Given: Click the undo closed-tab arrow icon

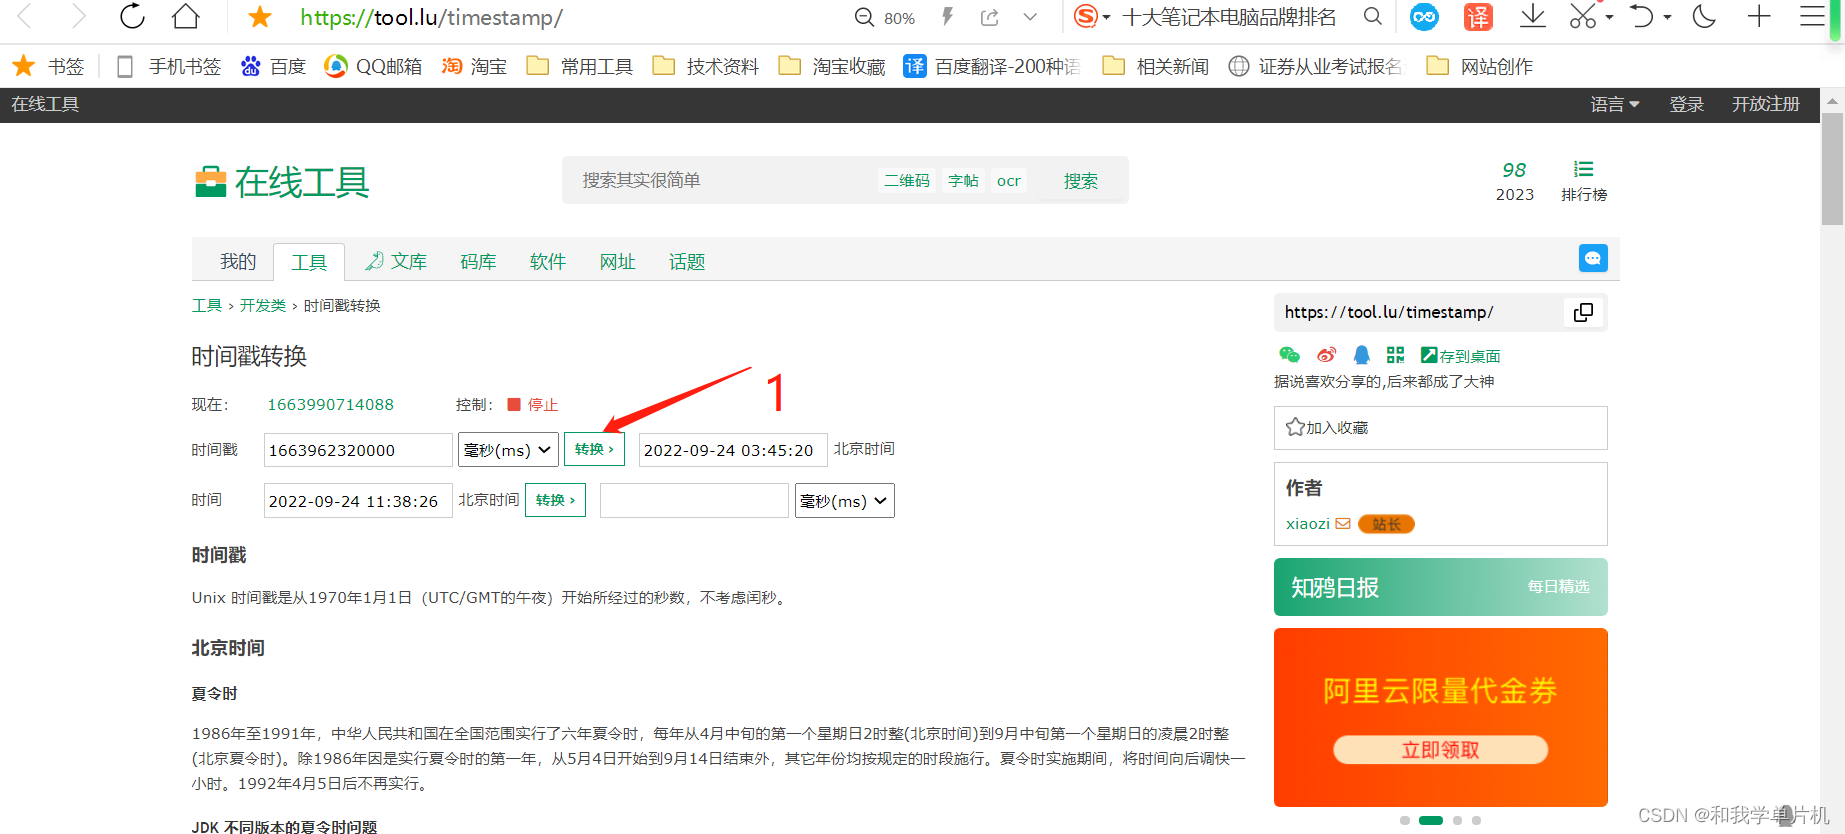Looking at the screenshot, I should 1641,17.
